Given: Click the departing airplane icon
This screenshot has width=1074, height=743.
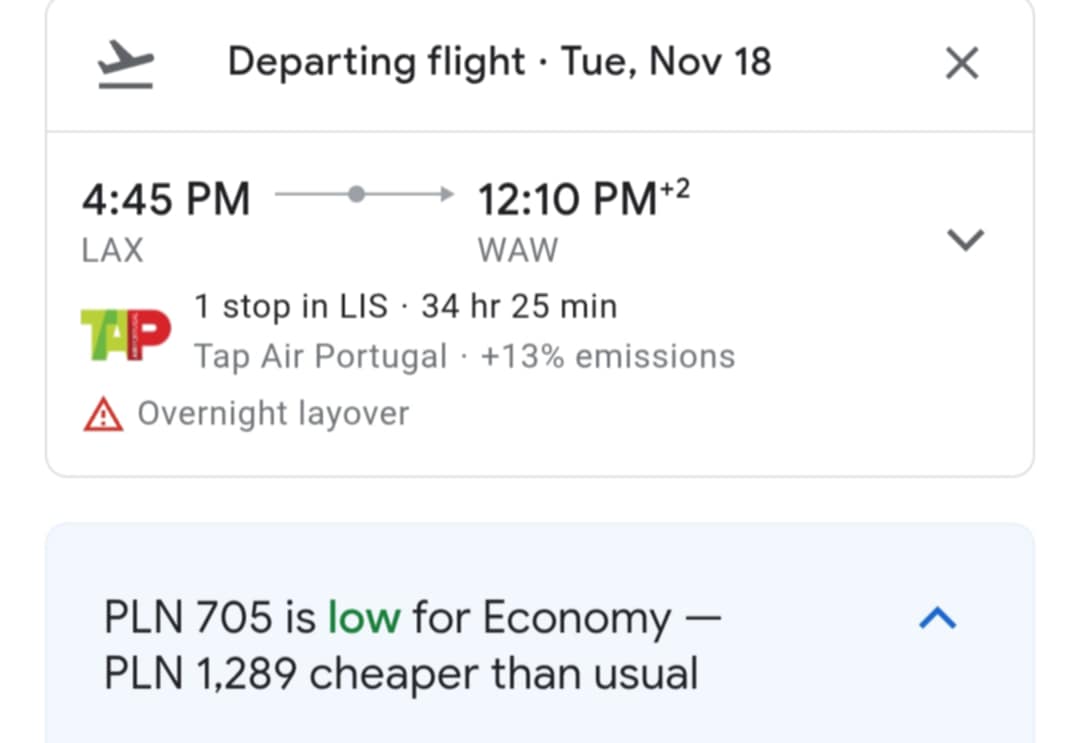Looking at the screenshot, I should [x=125, y=64].
